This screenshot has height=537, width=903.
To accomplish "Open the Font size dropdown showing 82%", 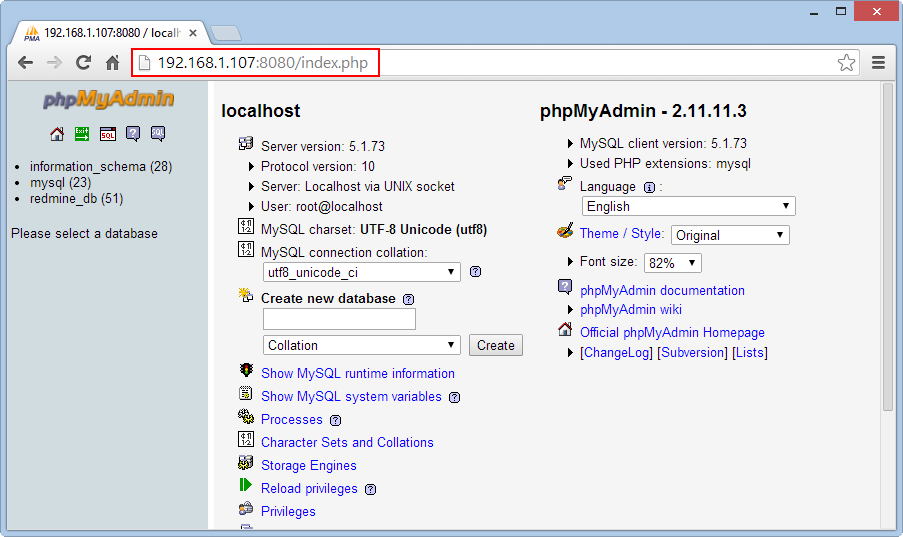I will (x=673, y=263).
